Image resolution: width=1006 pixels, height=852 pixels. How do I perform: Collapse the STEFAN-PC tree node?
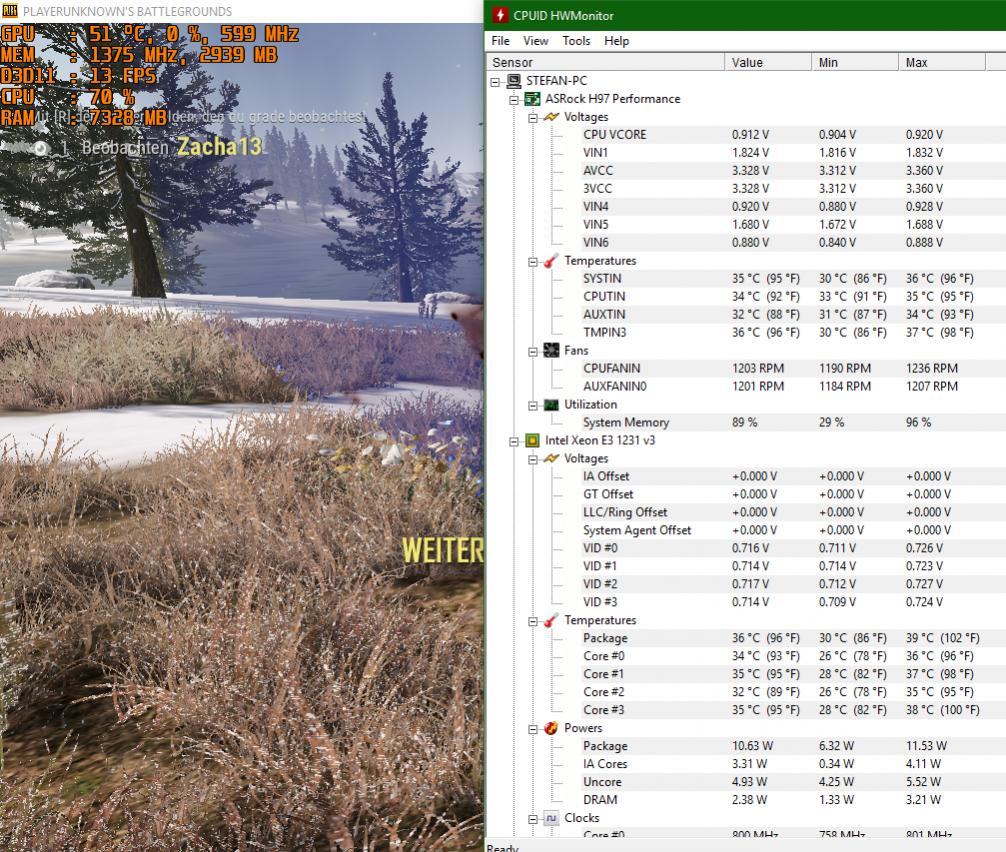pos(495,82)
